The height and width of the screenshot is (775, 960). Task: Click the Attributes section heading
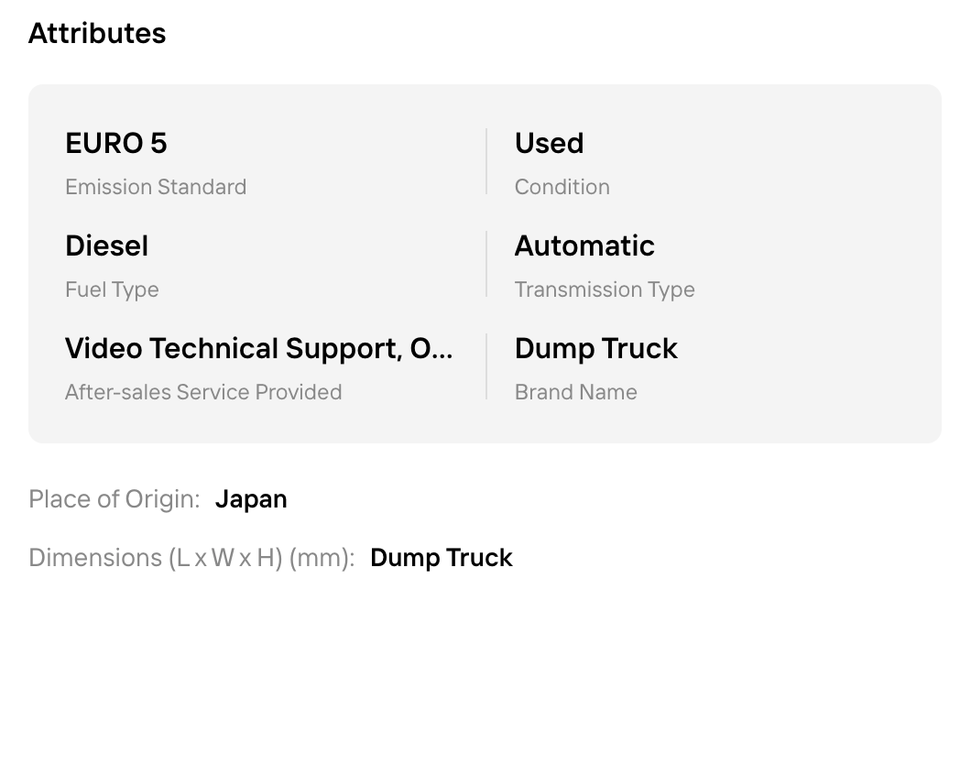pos(97,33)
